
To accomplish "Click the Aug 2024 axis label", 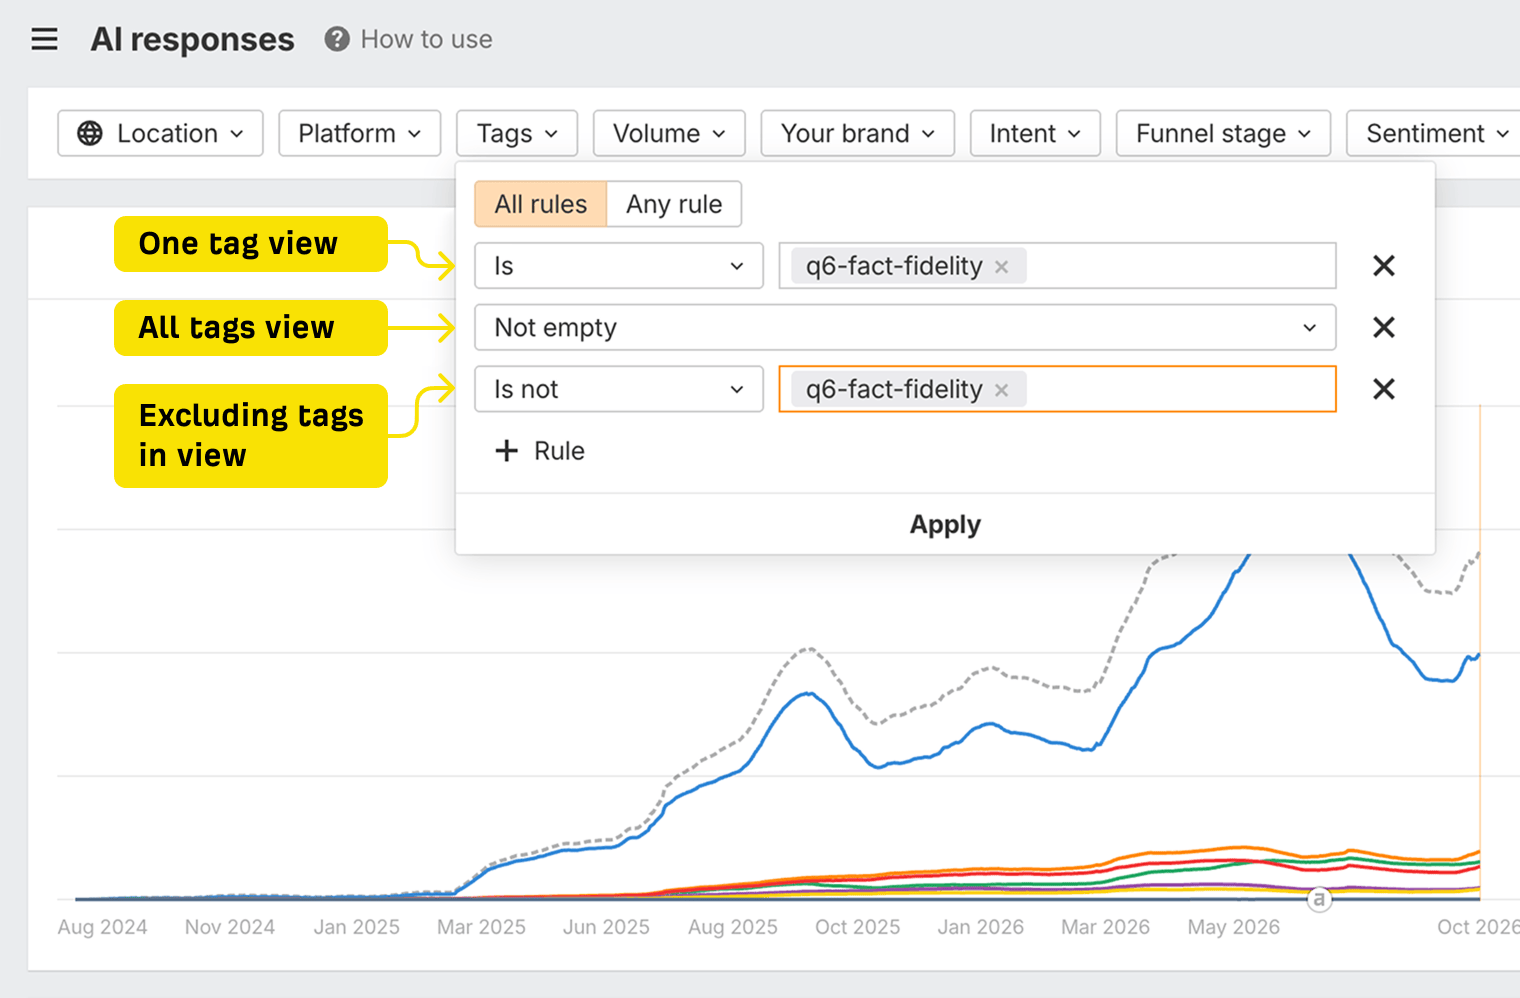I will (102, 927).
